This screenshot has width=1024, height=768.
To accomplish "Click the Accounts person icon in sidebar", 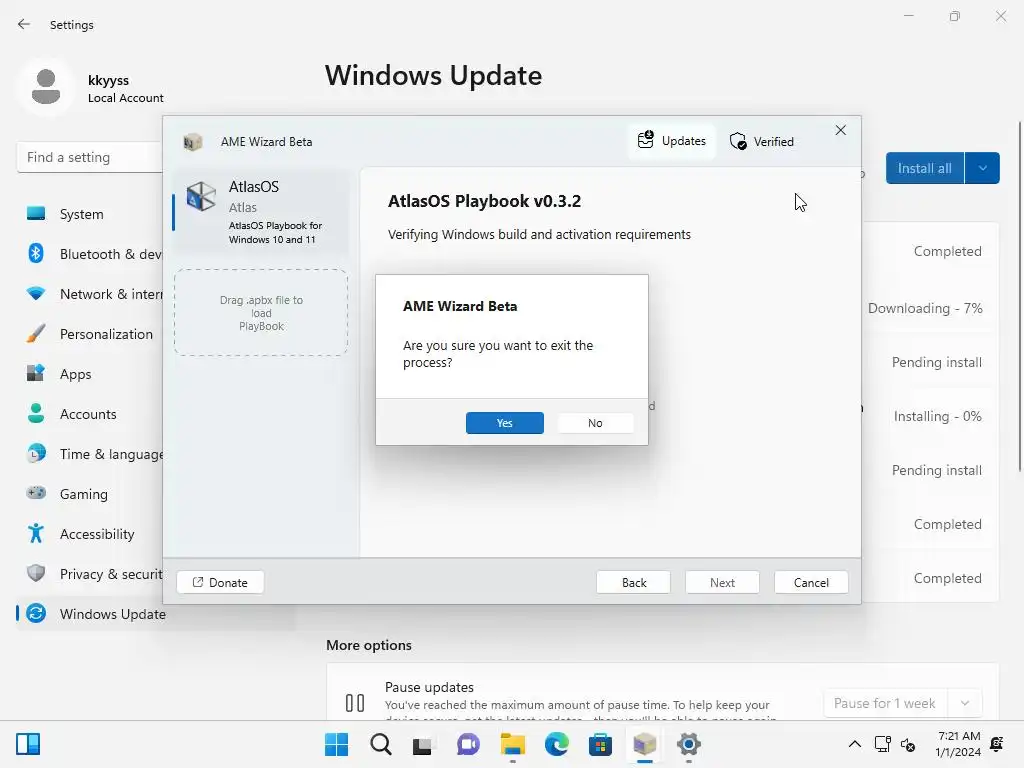I will point(36,413).
